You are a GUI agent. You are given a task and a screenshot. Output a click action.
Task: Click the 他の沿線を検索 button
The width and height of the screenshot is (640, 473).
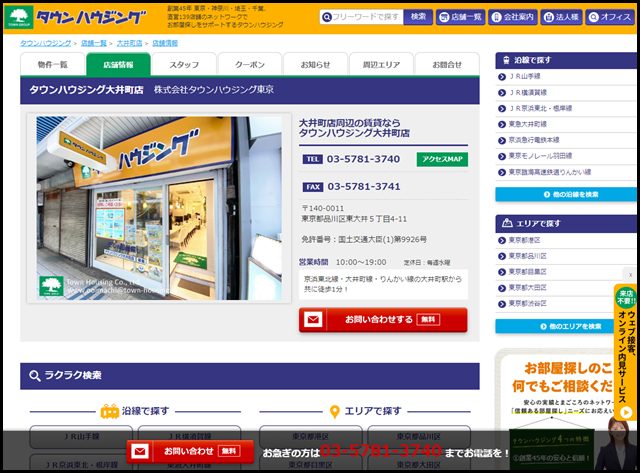coord(566,195)
